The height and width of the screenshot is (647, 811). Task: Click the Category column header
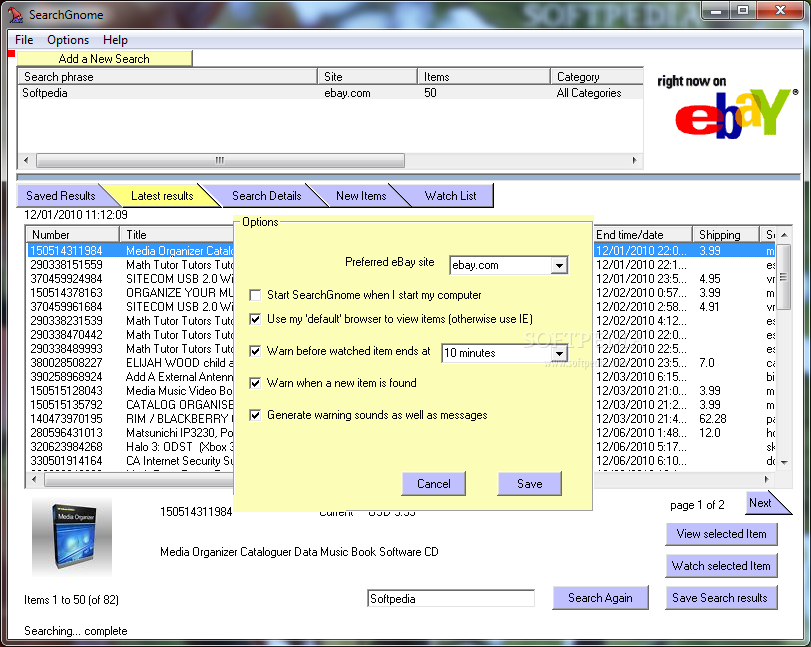pos(597,77)
